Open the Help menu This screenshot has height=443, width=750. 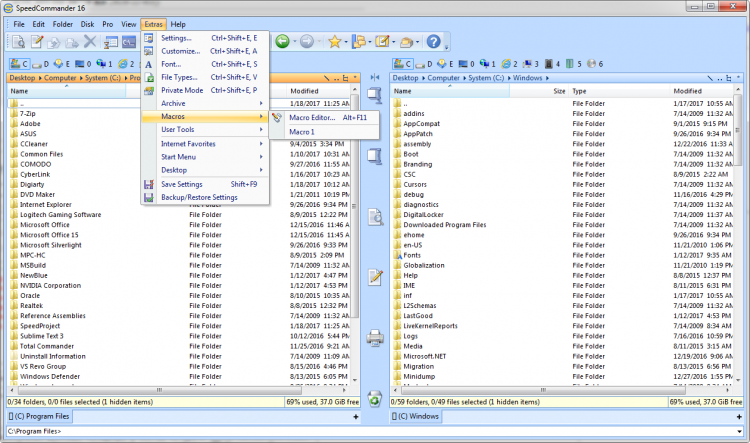[x=178, y=24]
